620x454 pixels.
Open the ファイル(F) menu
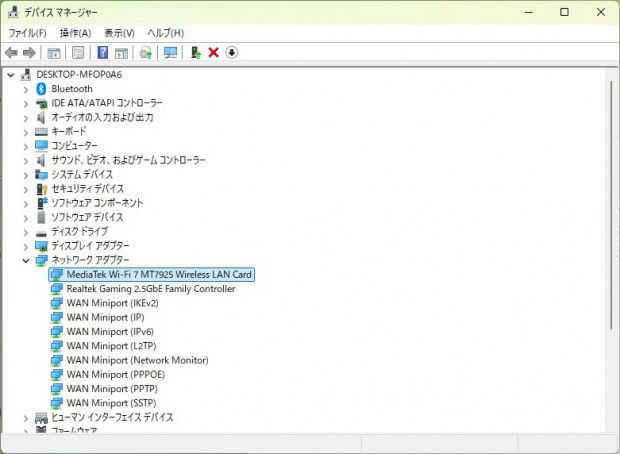28,33
